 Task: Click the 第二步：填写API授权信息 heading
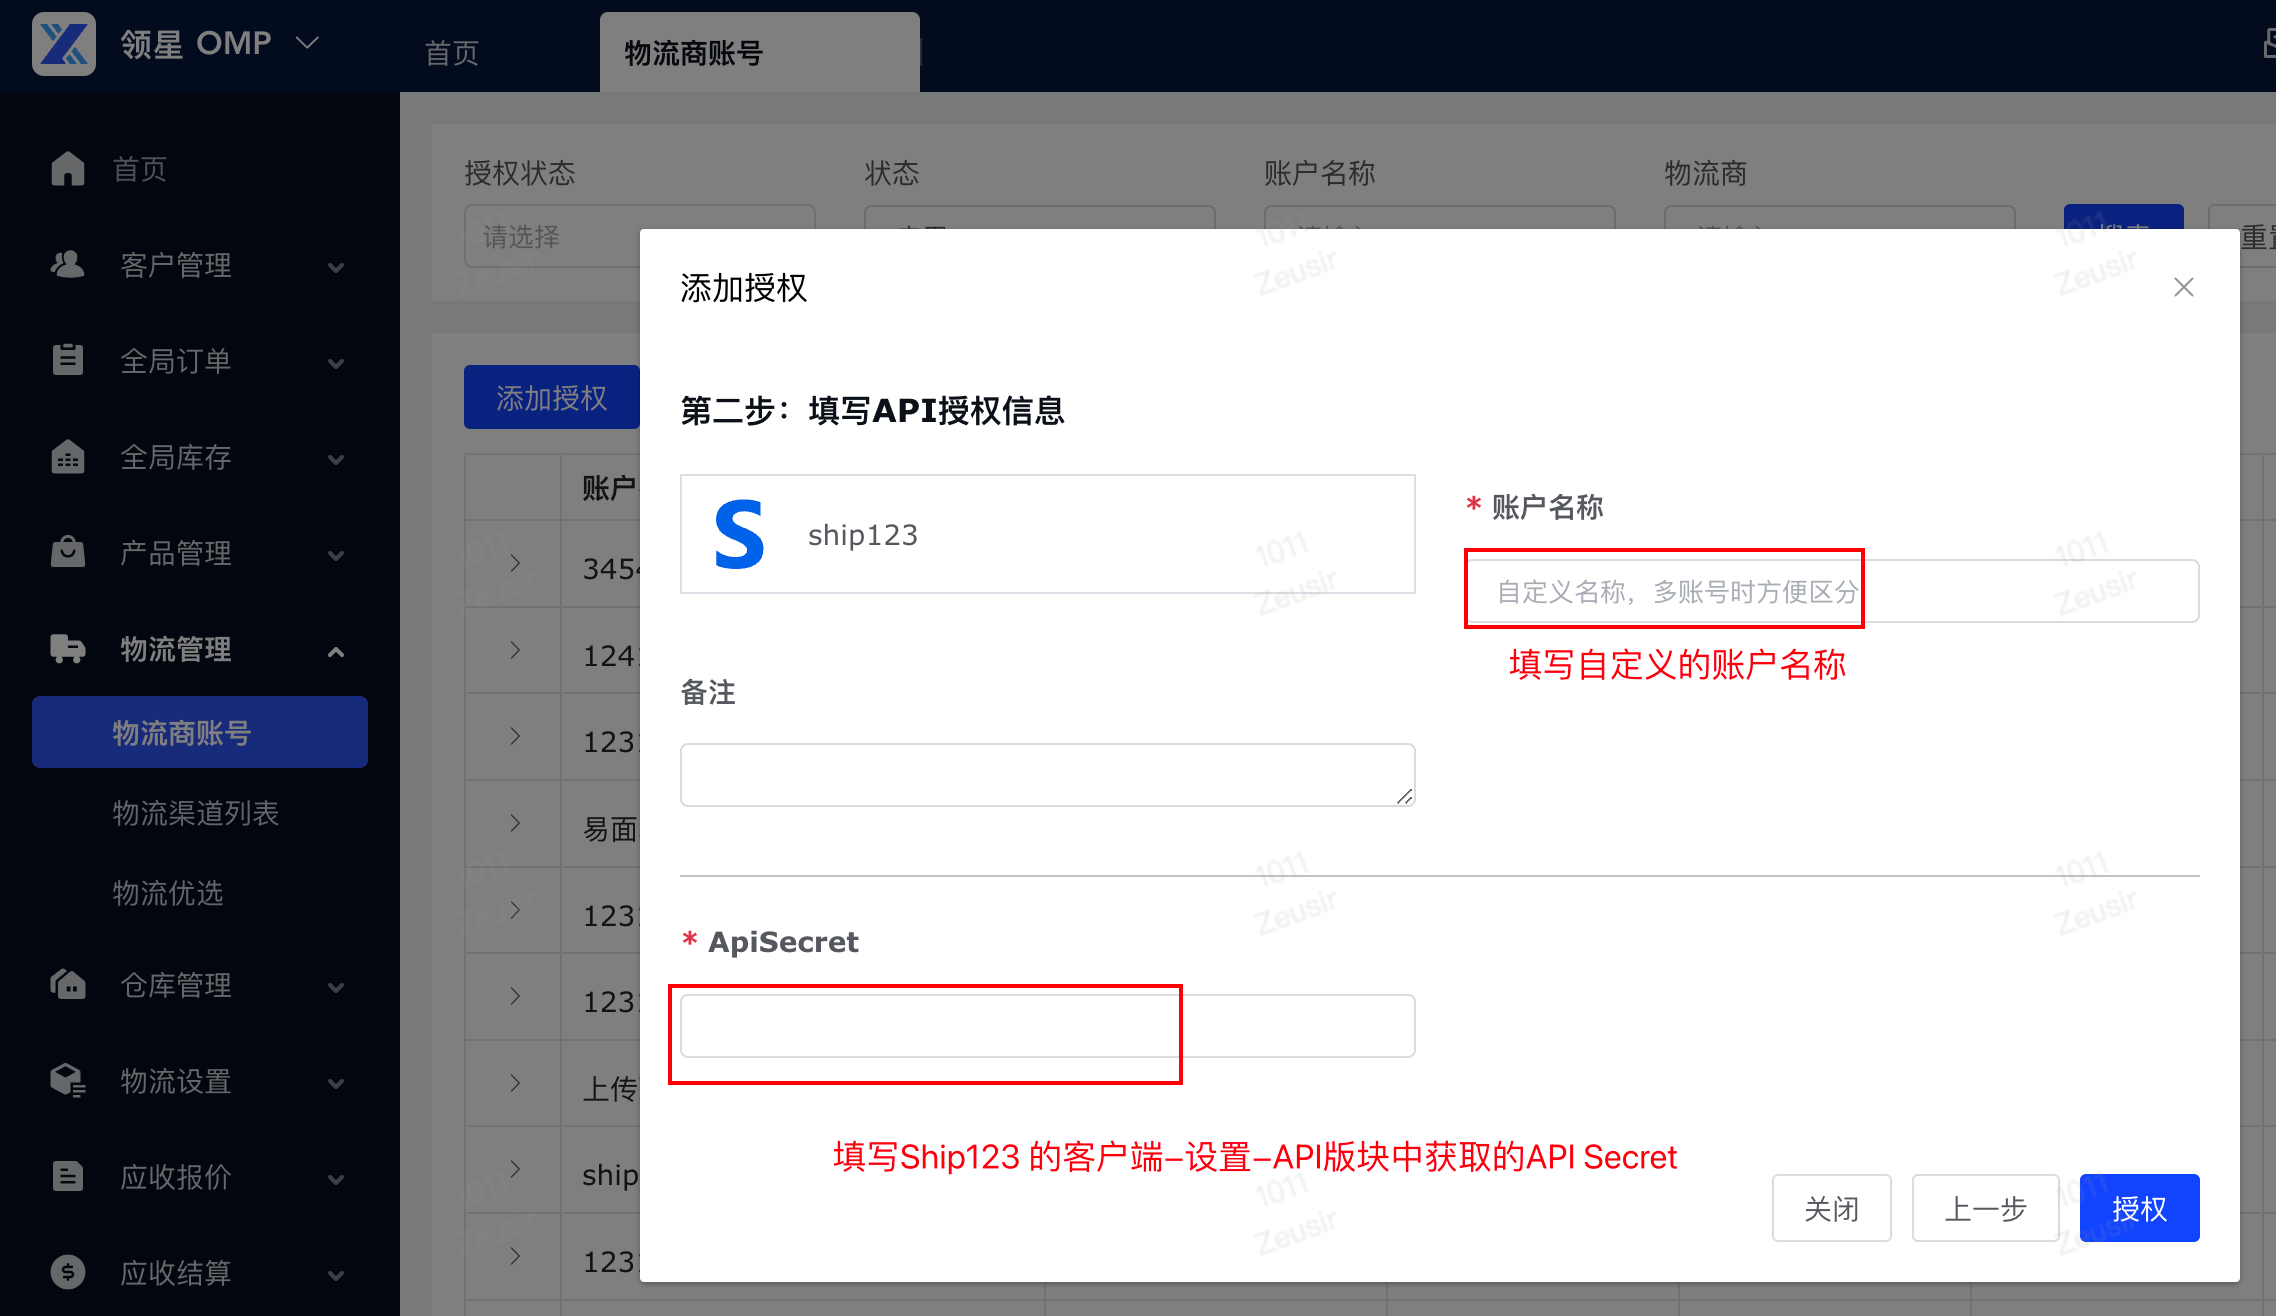pos(872,410)
